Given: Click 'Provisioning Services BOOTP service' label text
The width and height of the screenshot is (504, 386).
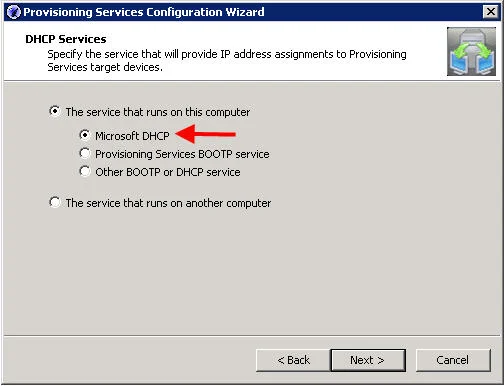Looking at the screenshot, I should click(182, 154).
